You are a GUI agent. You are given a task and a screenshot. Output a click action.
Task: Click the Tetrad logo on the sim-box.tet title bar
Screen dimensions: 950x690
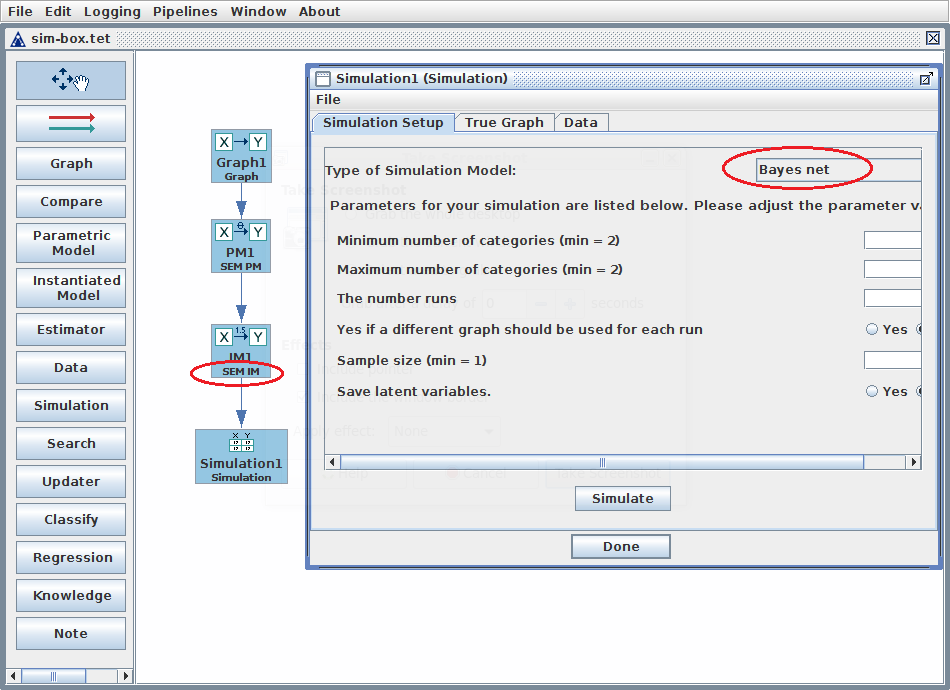[x=17, y=38]
